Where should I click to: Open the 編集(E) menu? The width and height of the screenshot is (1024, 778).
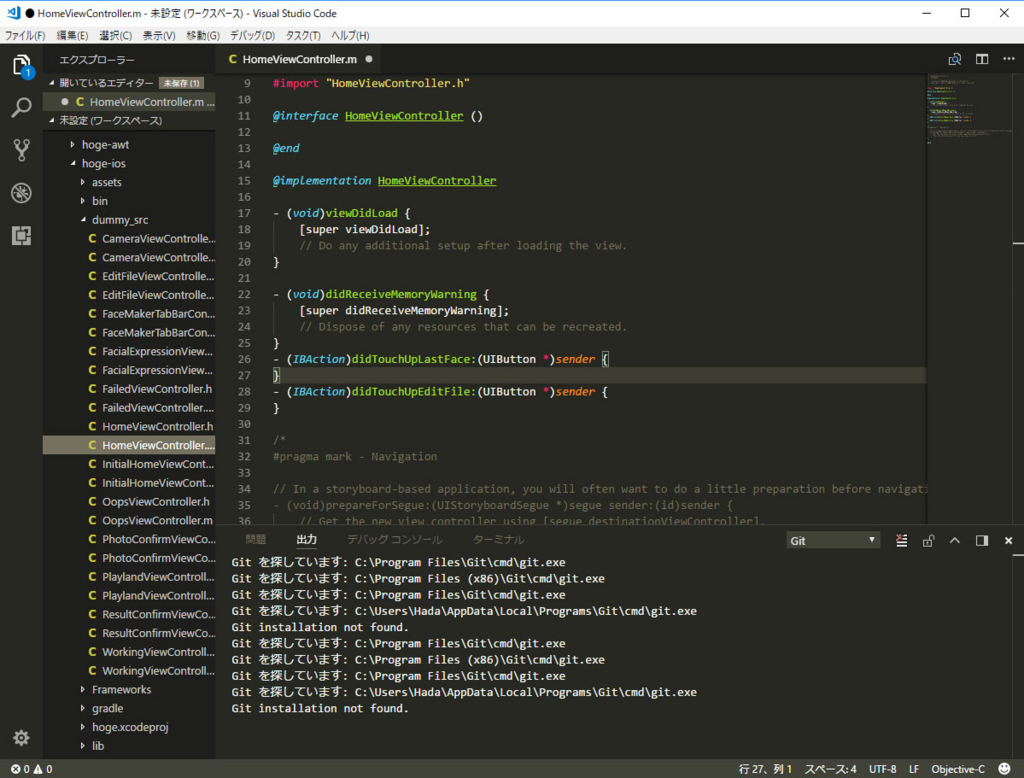click(x=72, y=35)
